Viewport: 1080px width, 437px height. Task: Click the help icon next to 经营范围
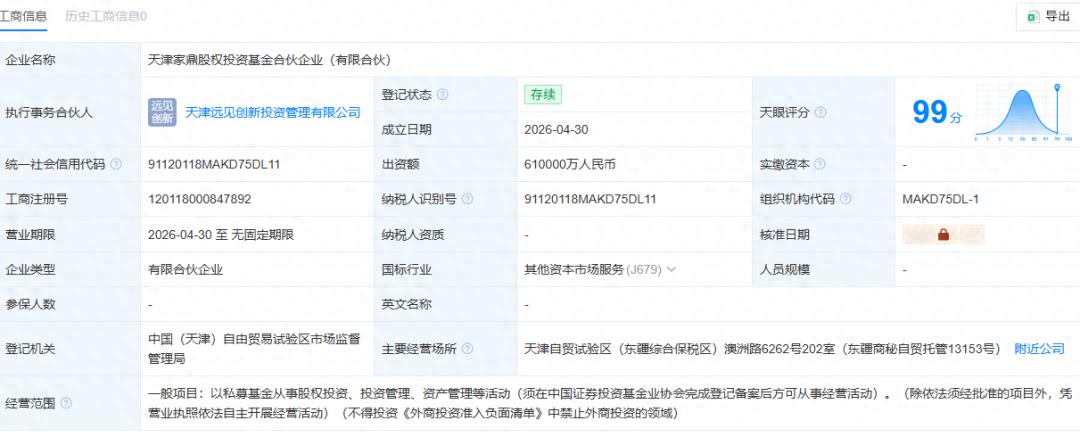[x=65, y=403]
